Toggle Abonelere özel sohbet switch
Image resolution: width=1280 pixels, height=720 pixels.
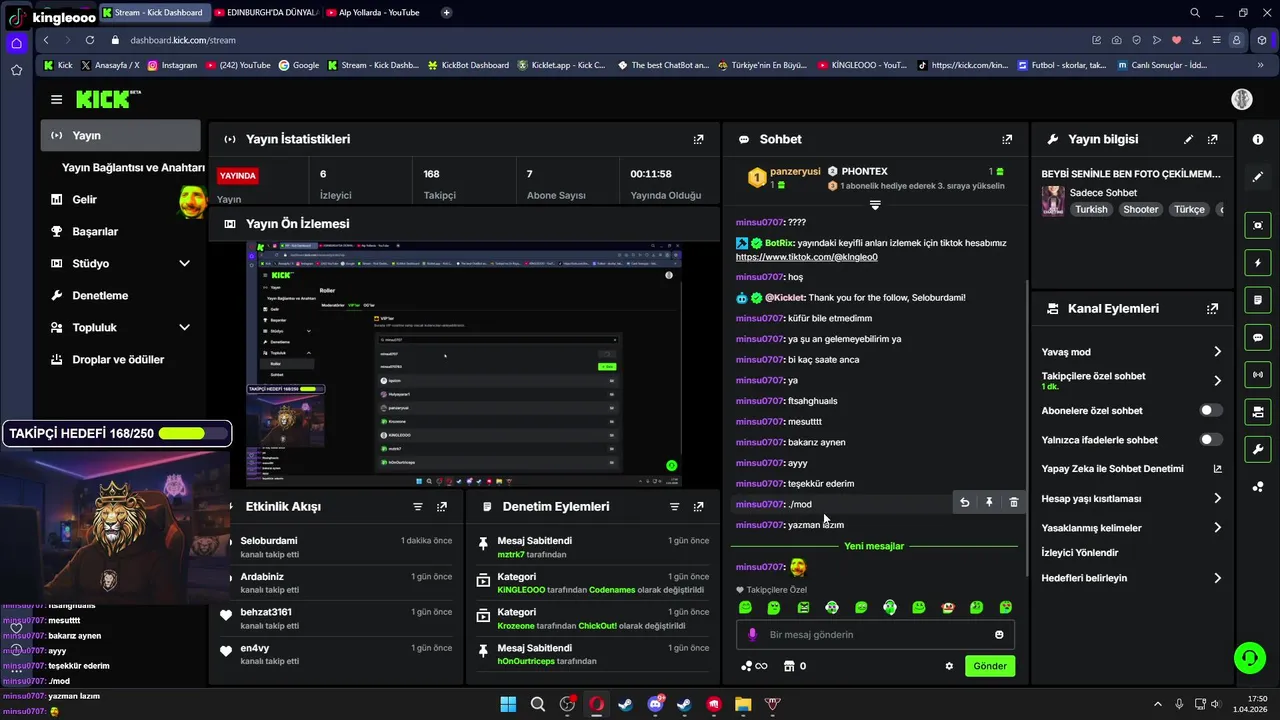(1211, 410)
